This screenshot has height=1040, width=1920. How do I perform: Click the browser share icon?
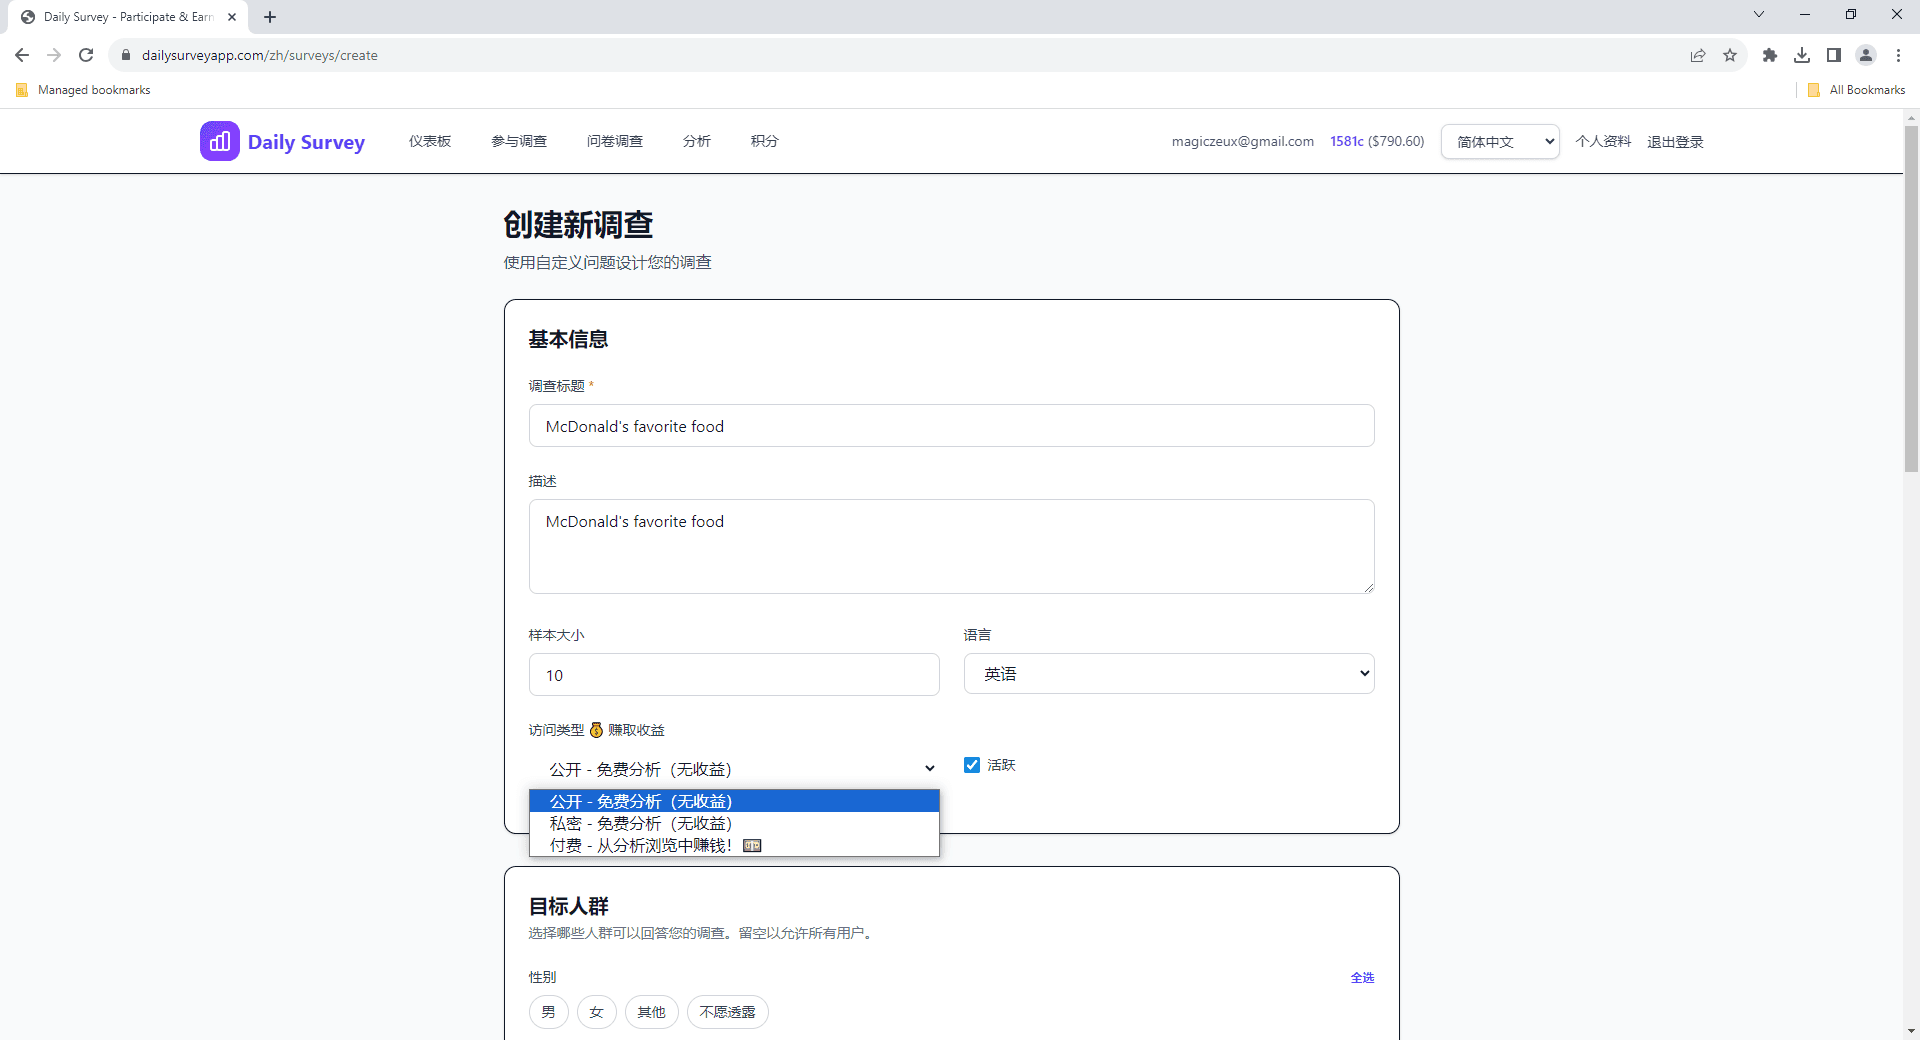(x=1698, y=55)
